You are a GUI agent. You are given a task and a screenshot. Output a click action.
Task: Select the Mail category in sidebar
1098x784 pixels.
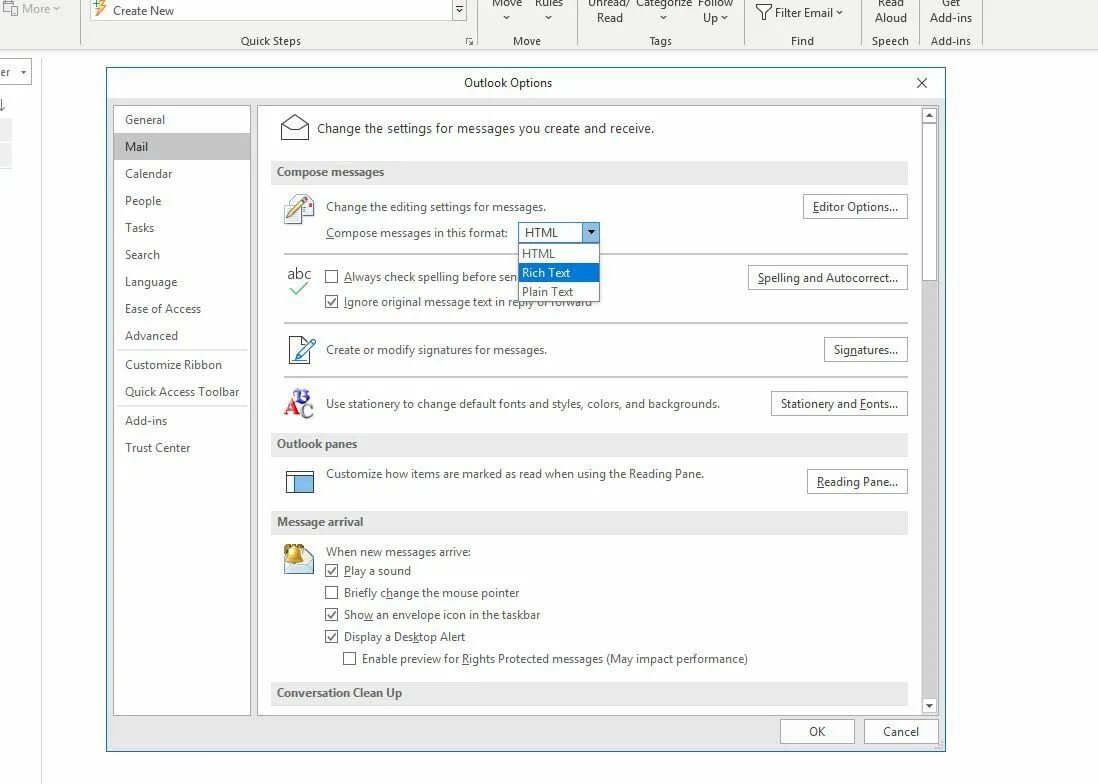tap(182, 147)
